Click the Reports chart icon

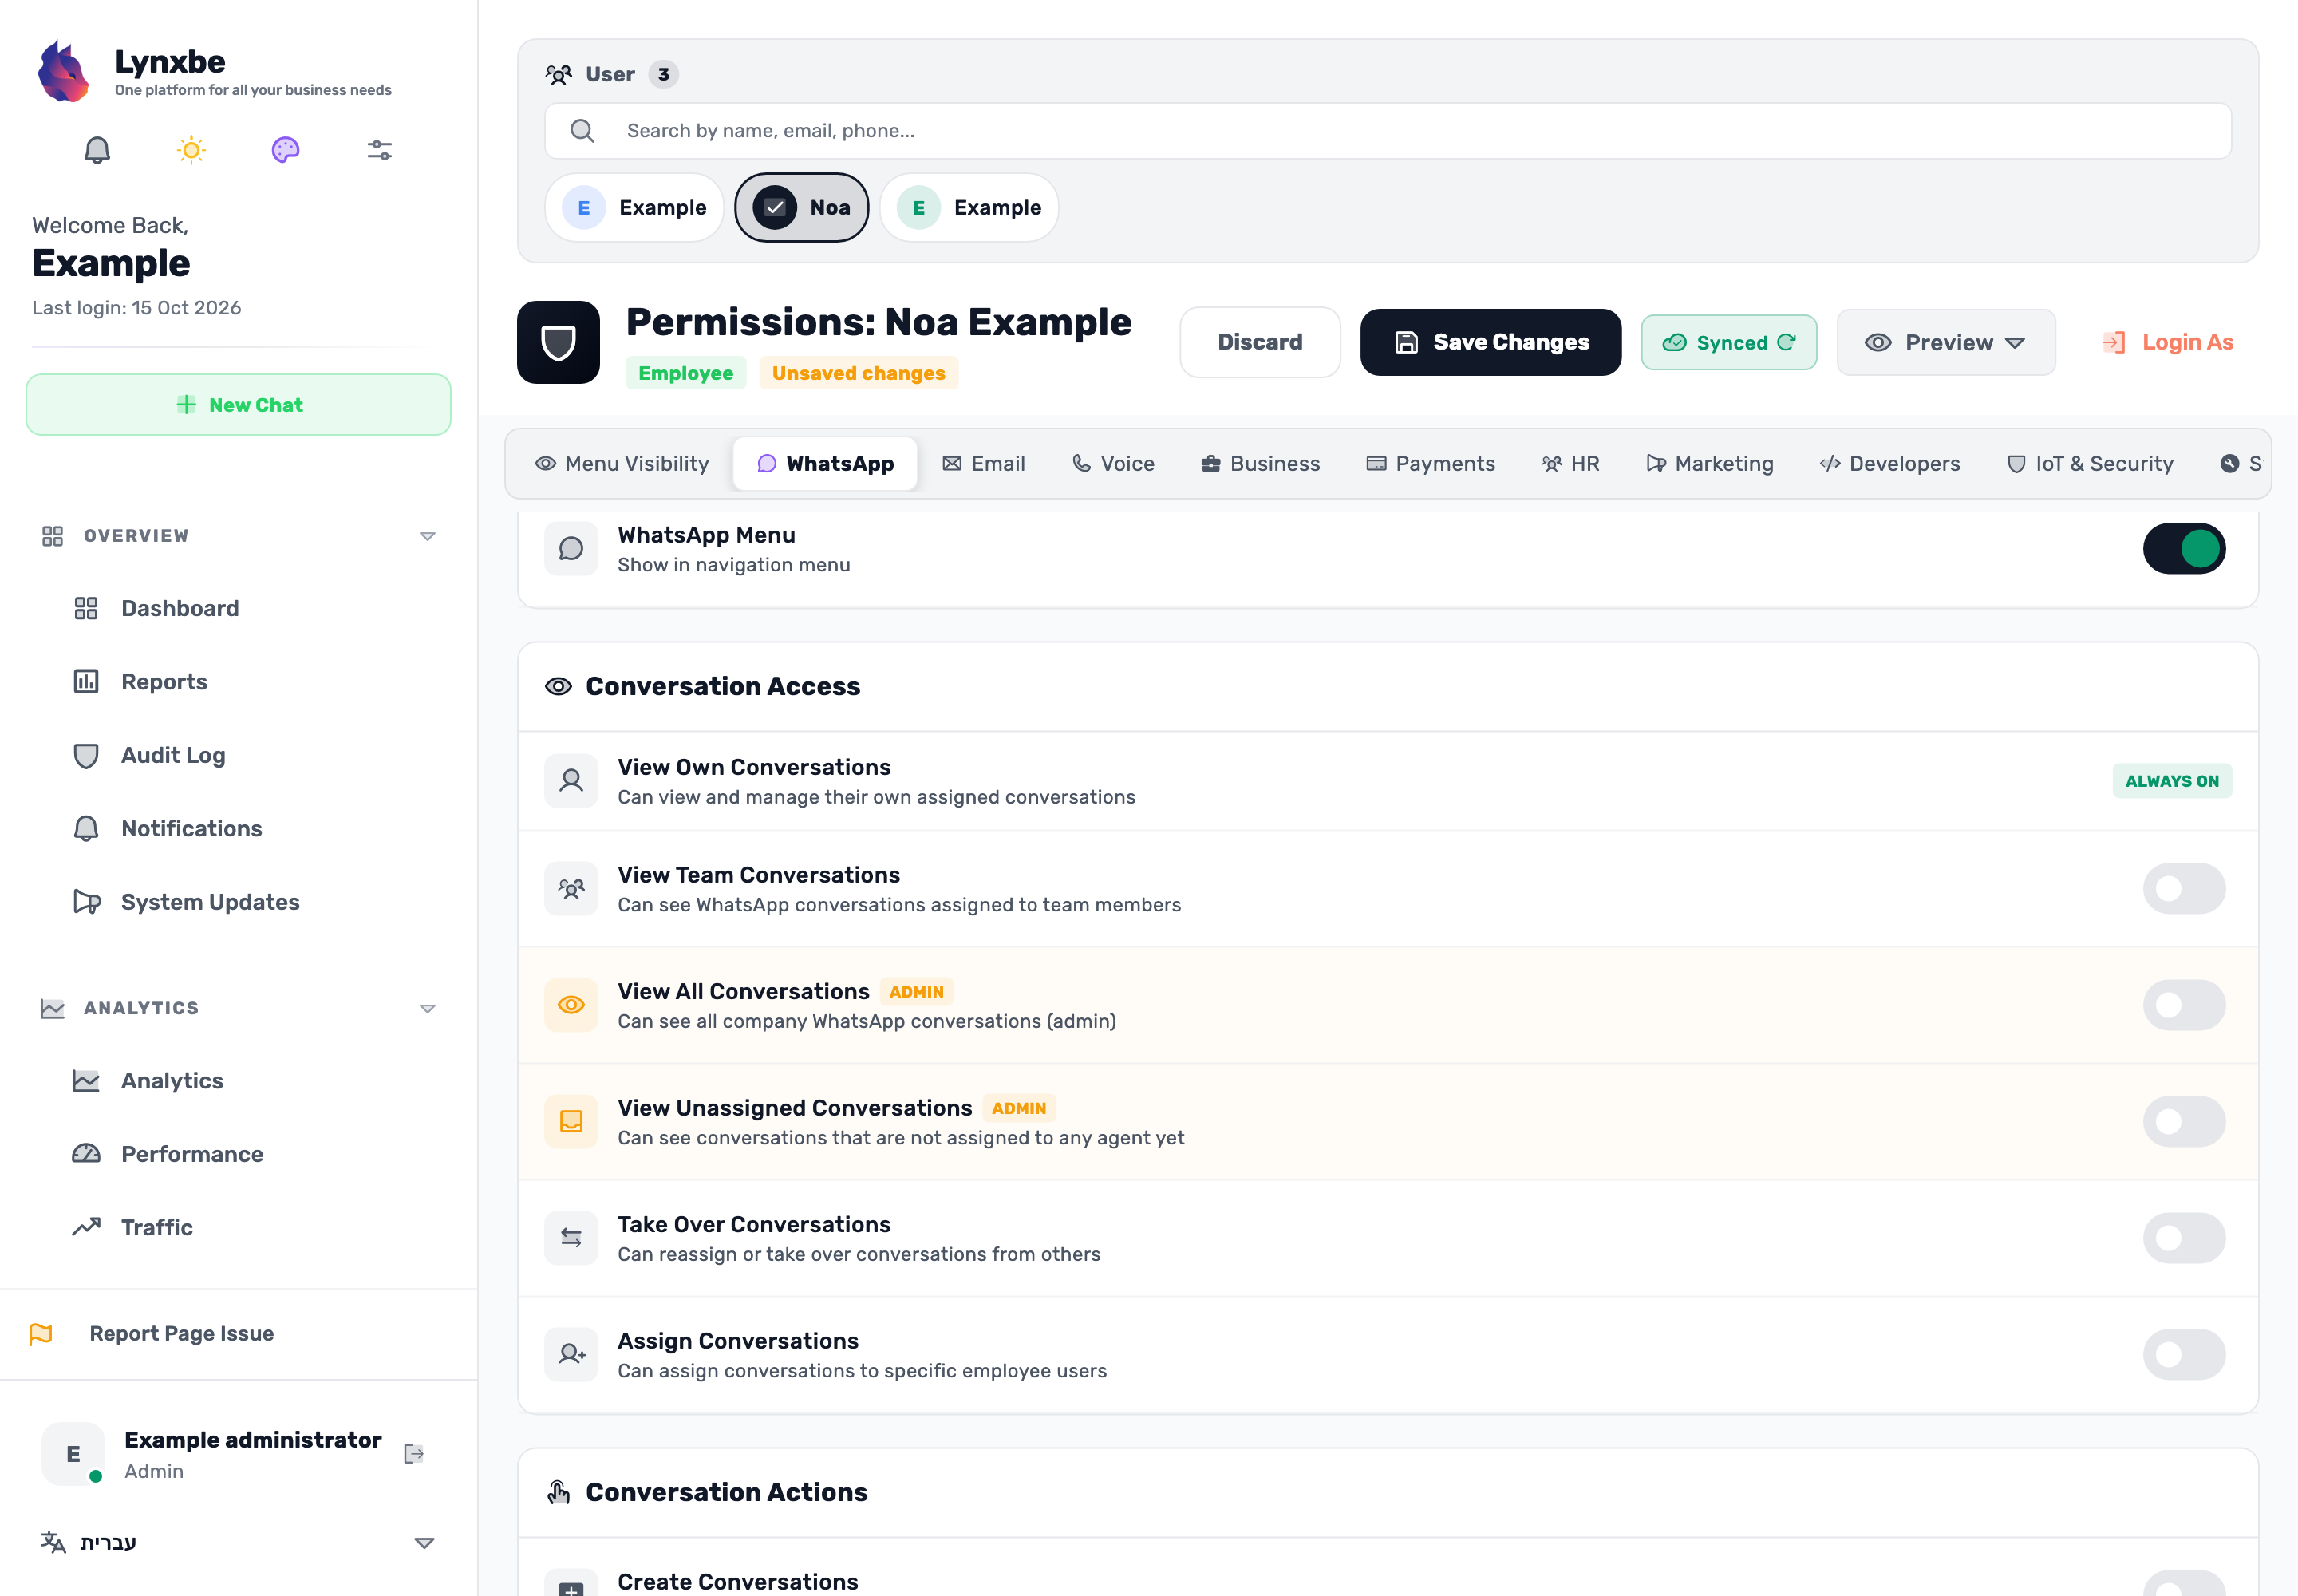[x=86, y=682]
